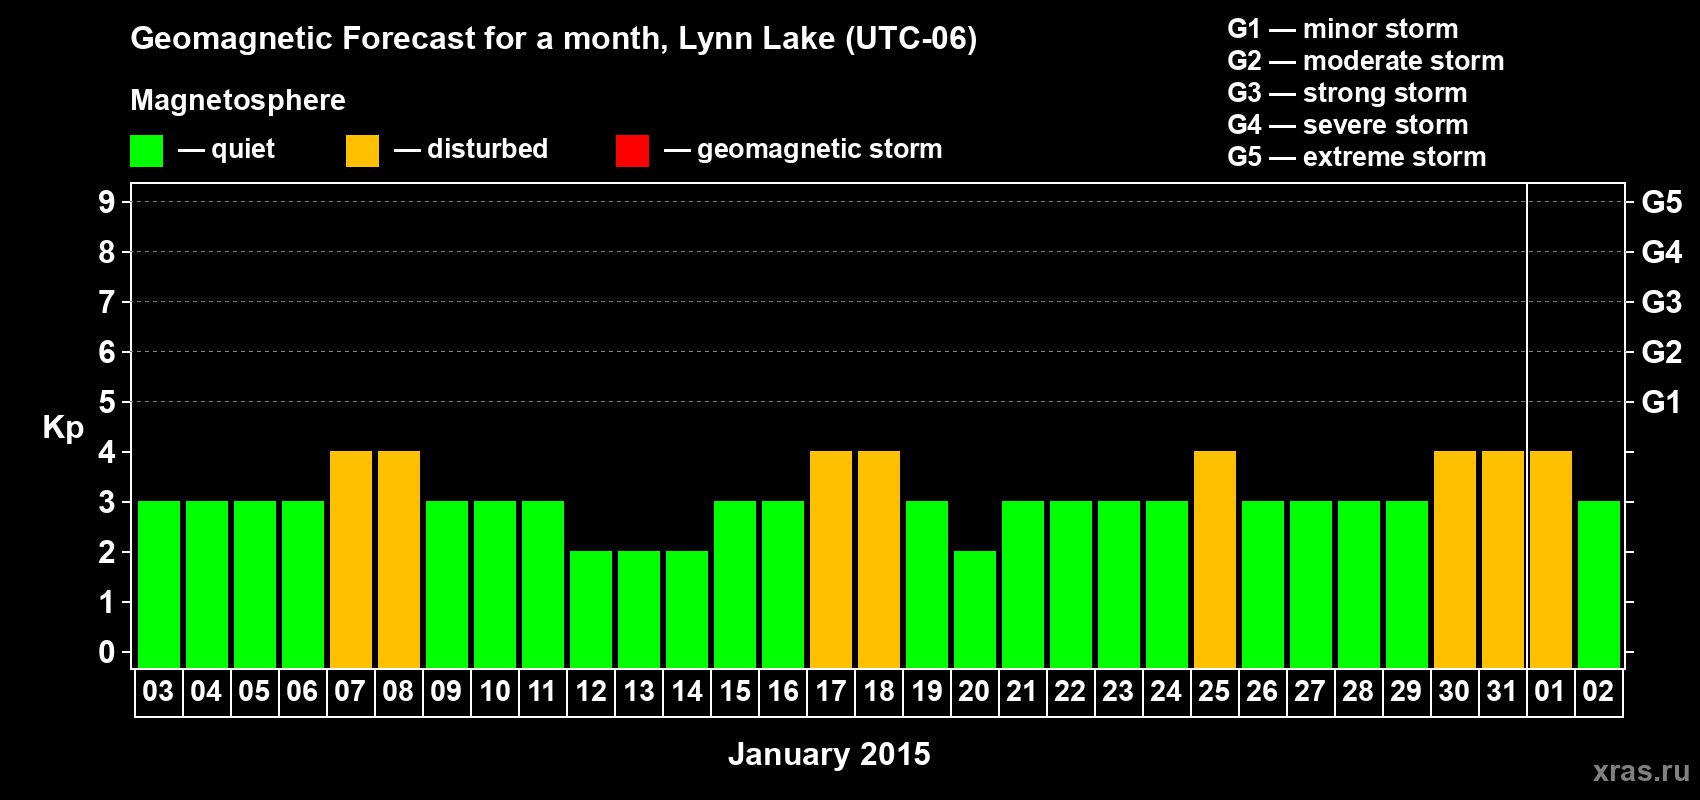Click the green bar for day 09

[447, 584]
